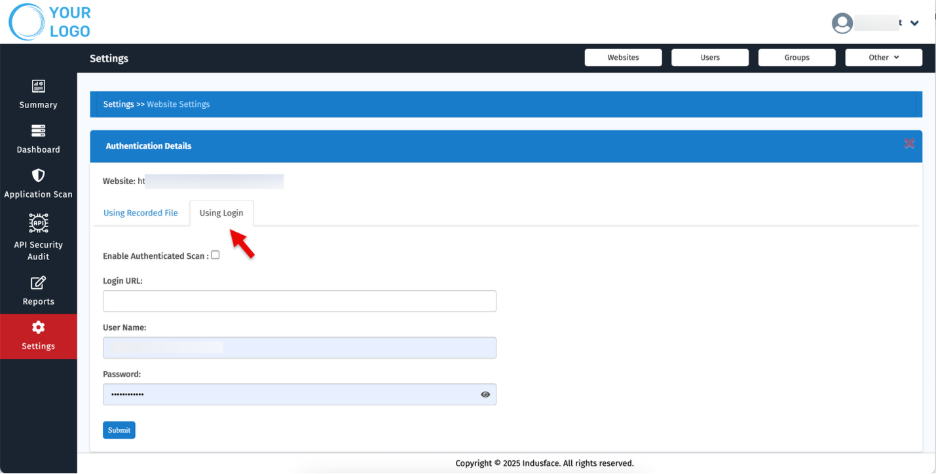Open the Websites settings button
936x474 pixels.
tap(623, 57)
